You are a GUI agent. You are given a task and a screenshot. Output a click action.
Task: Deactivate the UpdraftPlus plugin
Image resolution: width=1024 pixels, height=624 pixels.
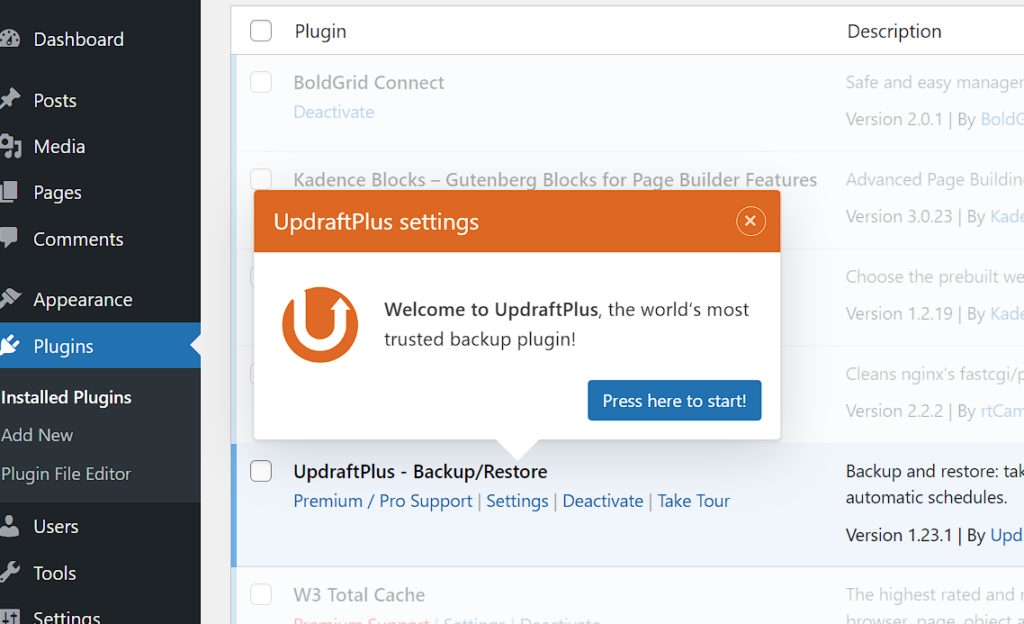[603, 501]
